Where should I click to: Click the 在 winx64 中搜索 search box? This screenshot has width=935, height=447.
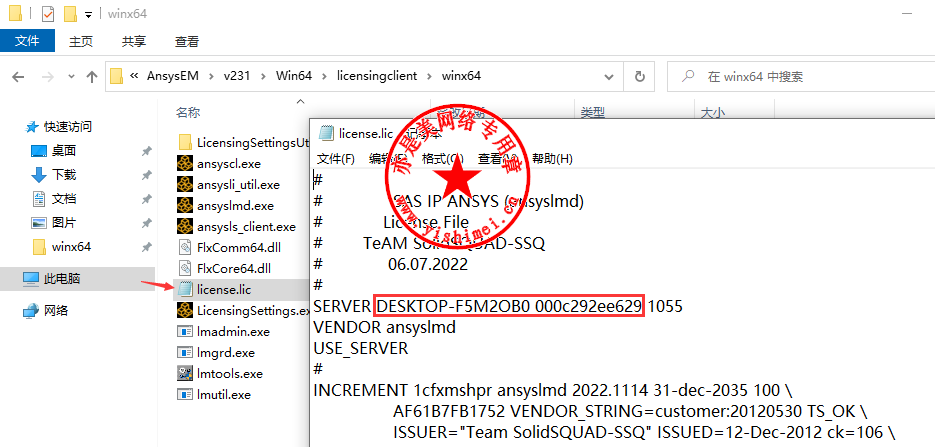[x=801, y=76]
